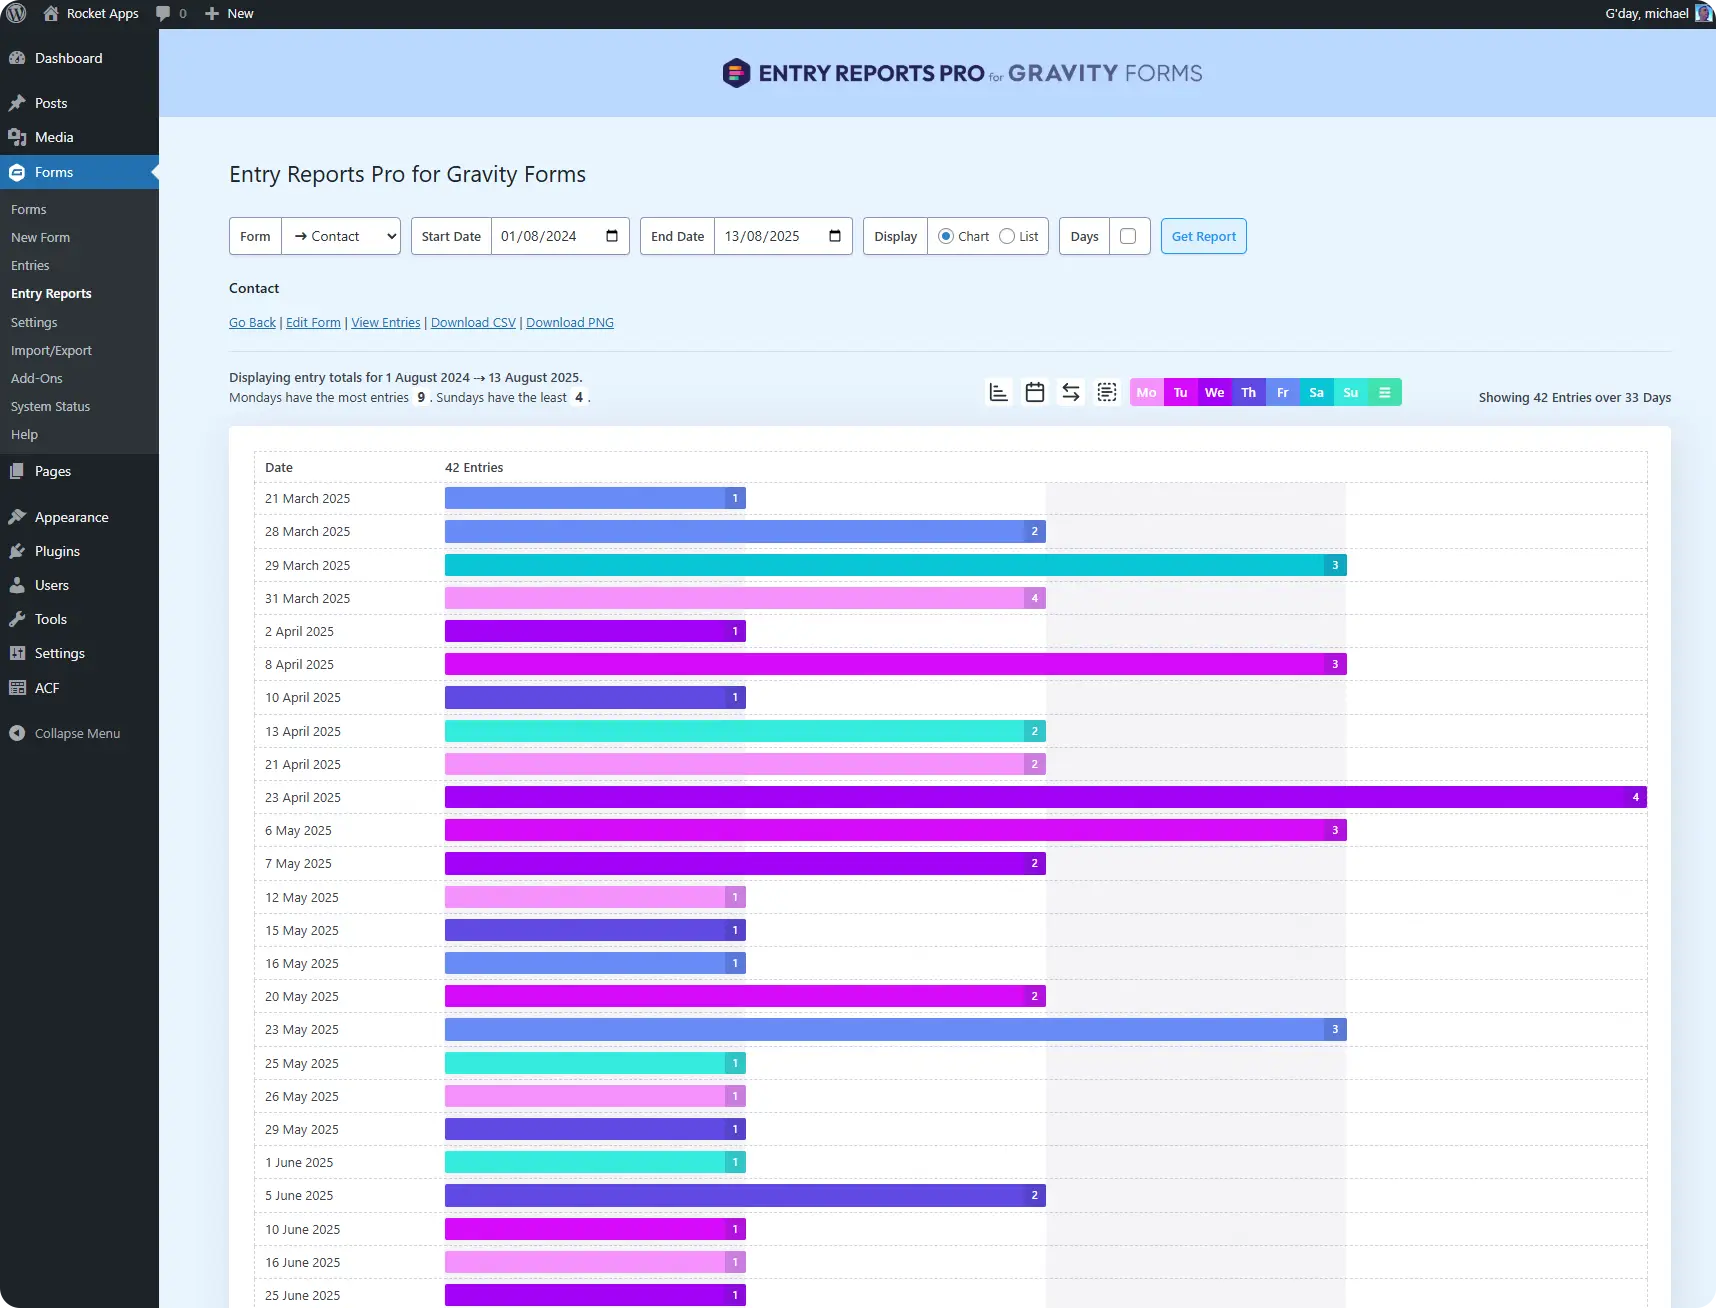
Task: Open Entry Reports submenu item
Action: (x=51, y=293)
